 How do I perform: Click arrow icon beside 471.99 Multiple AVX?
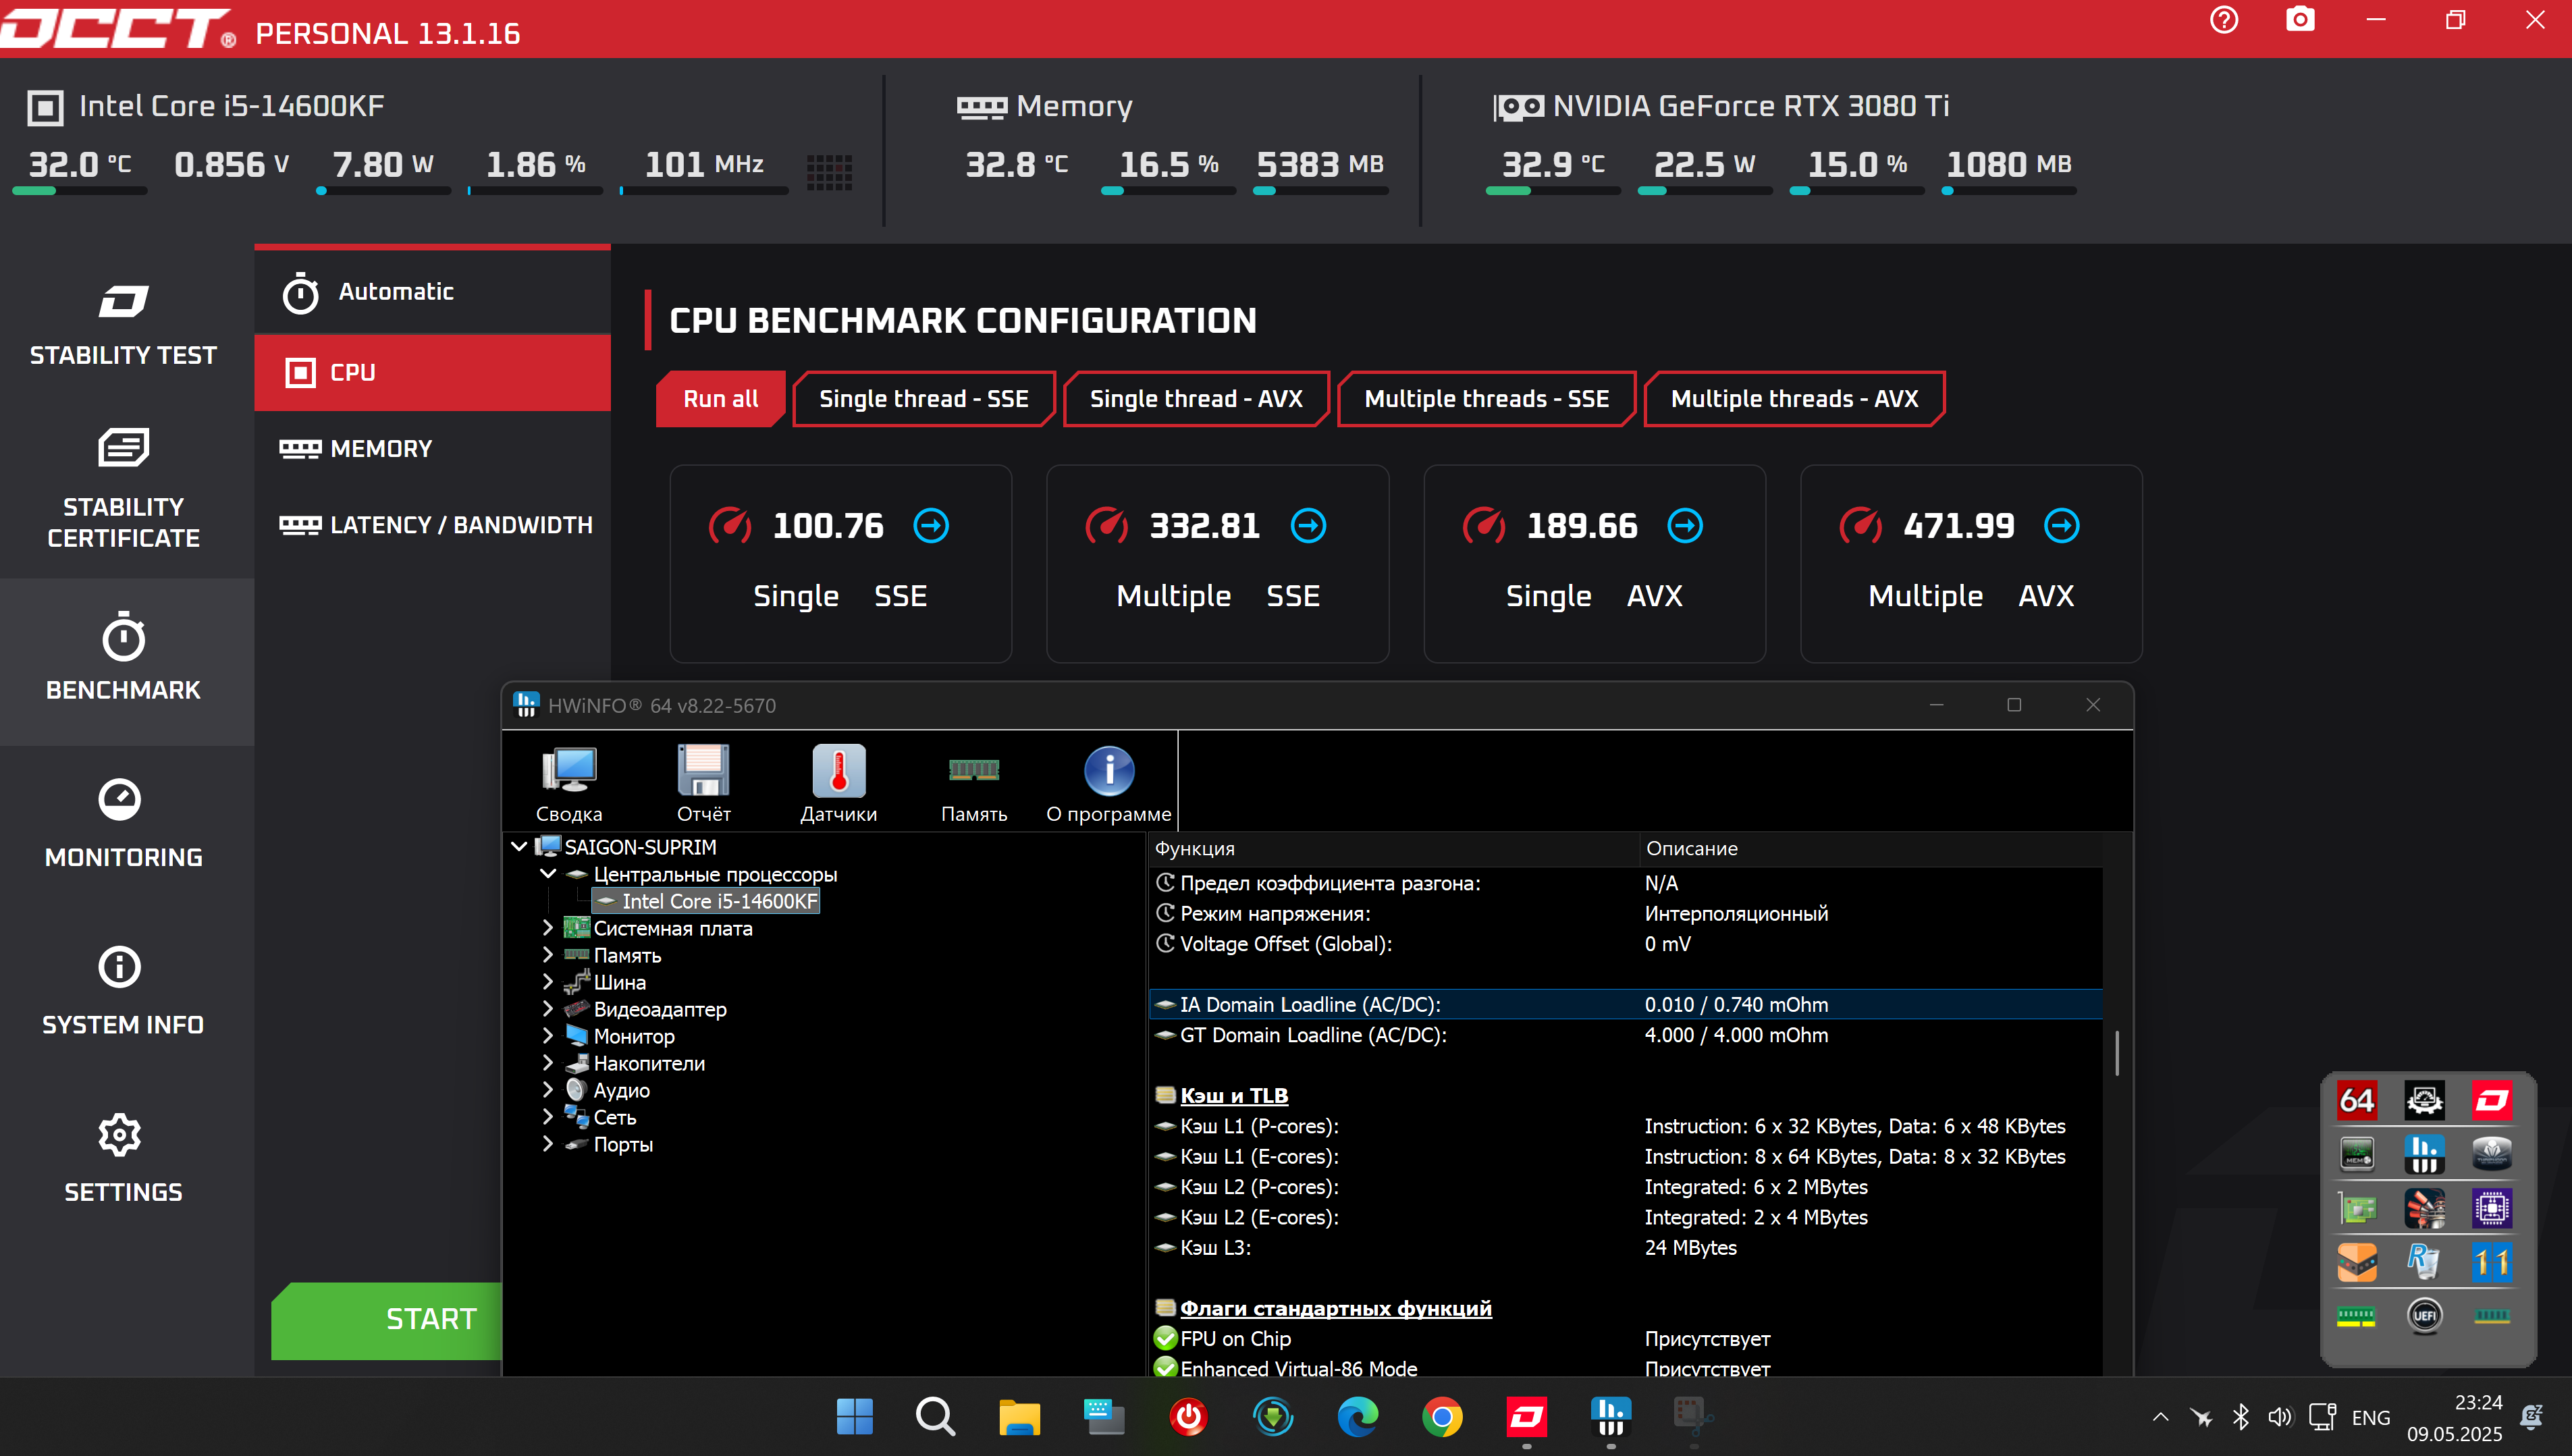[x=2061, y=525]
